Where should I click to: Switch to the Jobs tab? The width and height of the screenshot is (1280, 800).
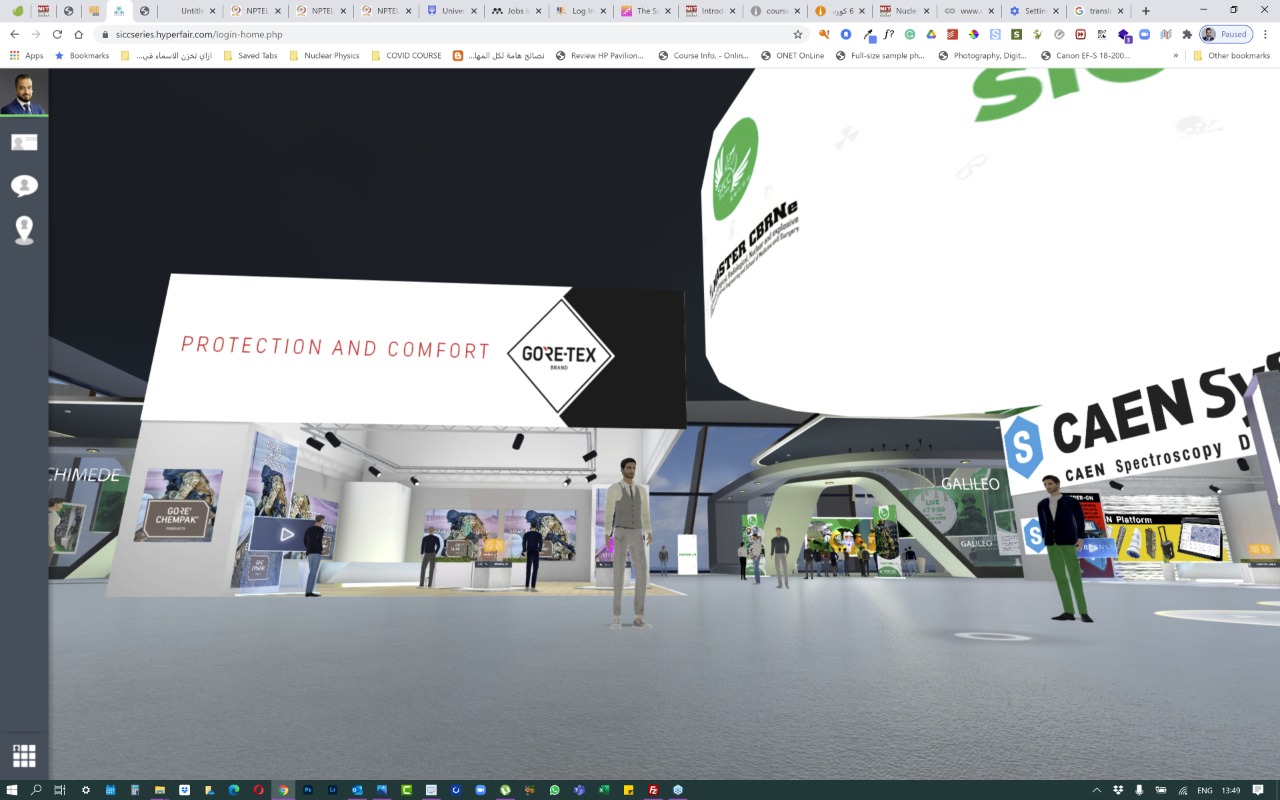coord(516,11)
